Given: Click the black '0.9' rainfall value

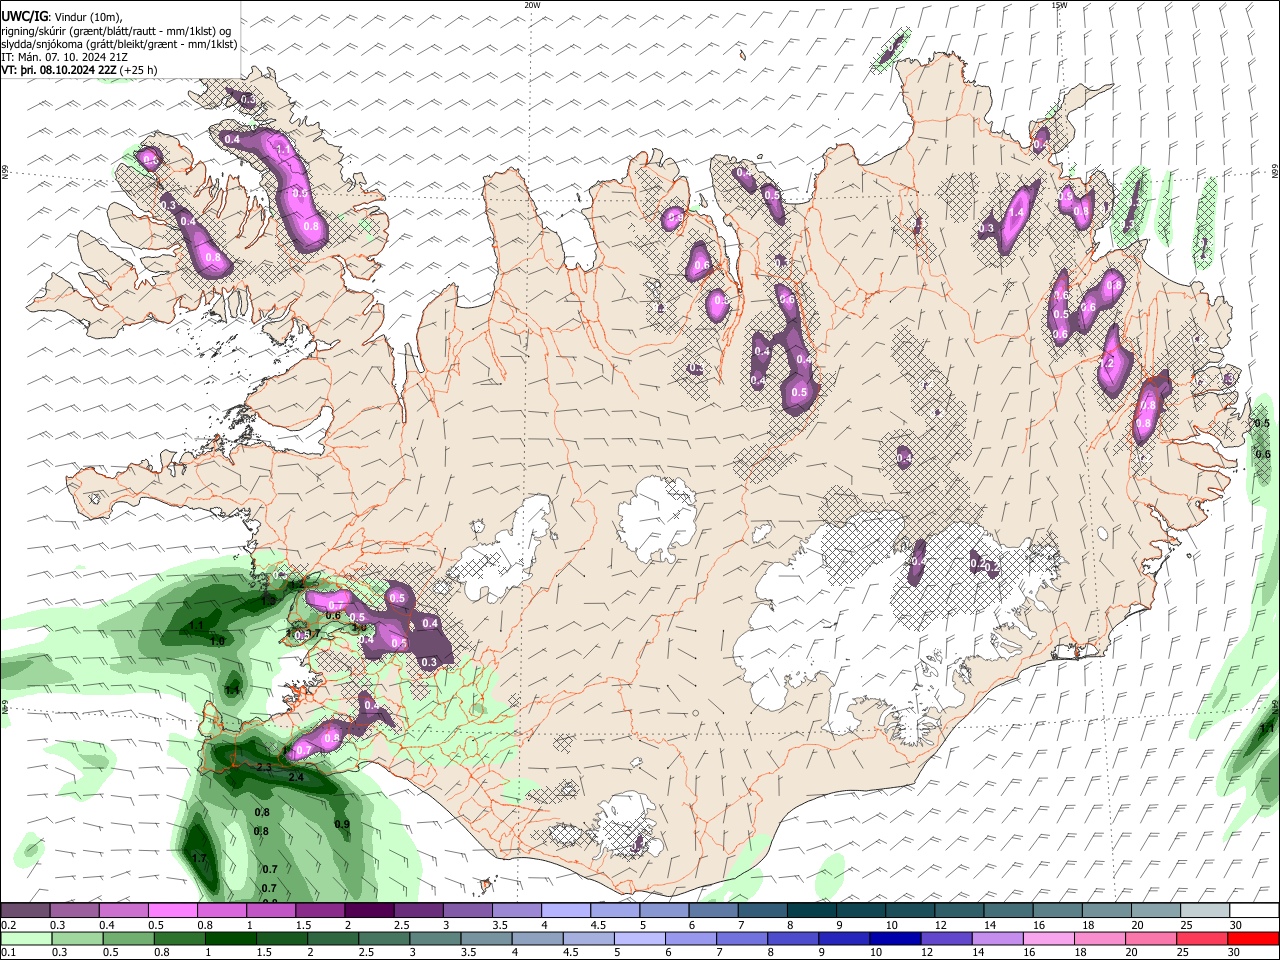Looking at the screenshot, I should 342,824.
